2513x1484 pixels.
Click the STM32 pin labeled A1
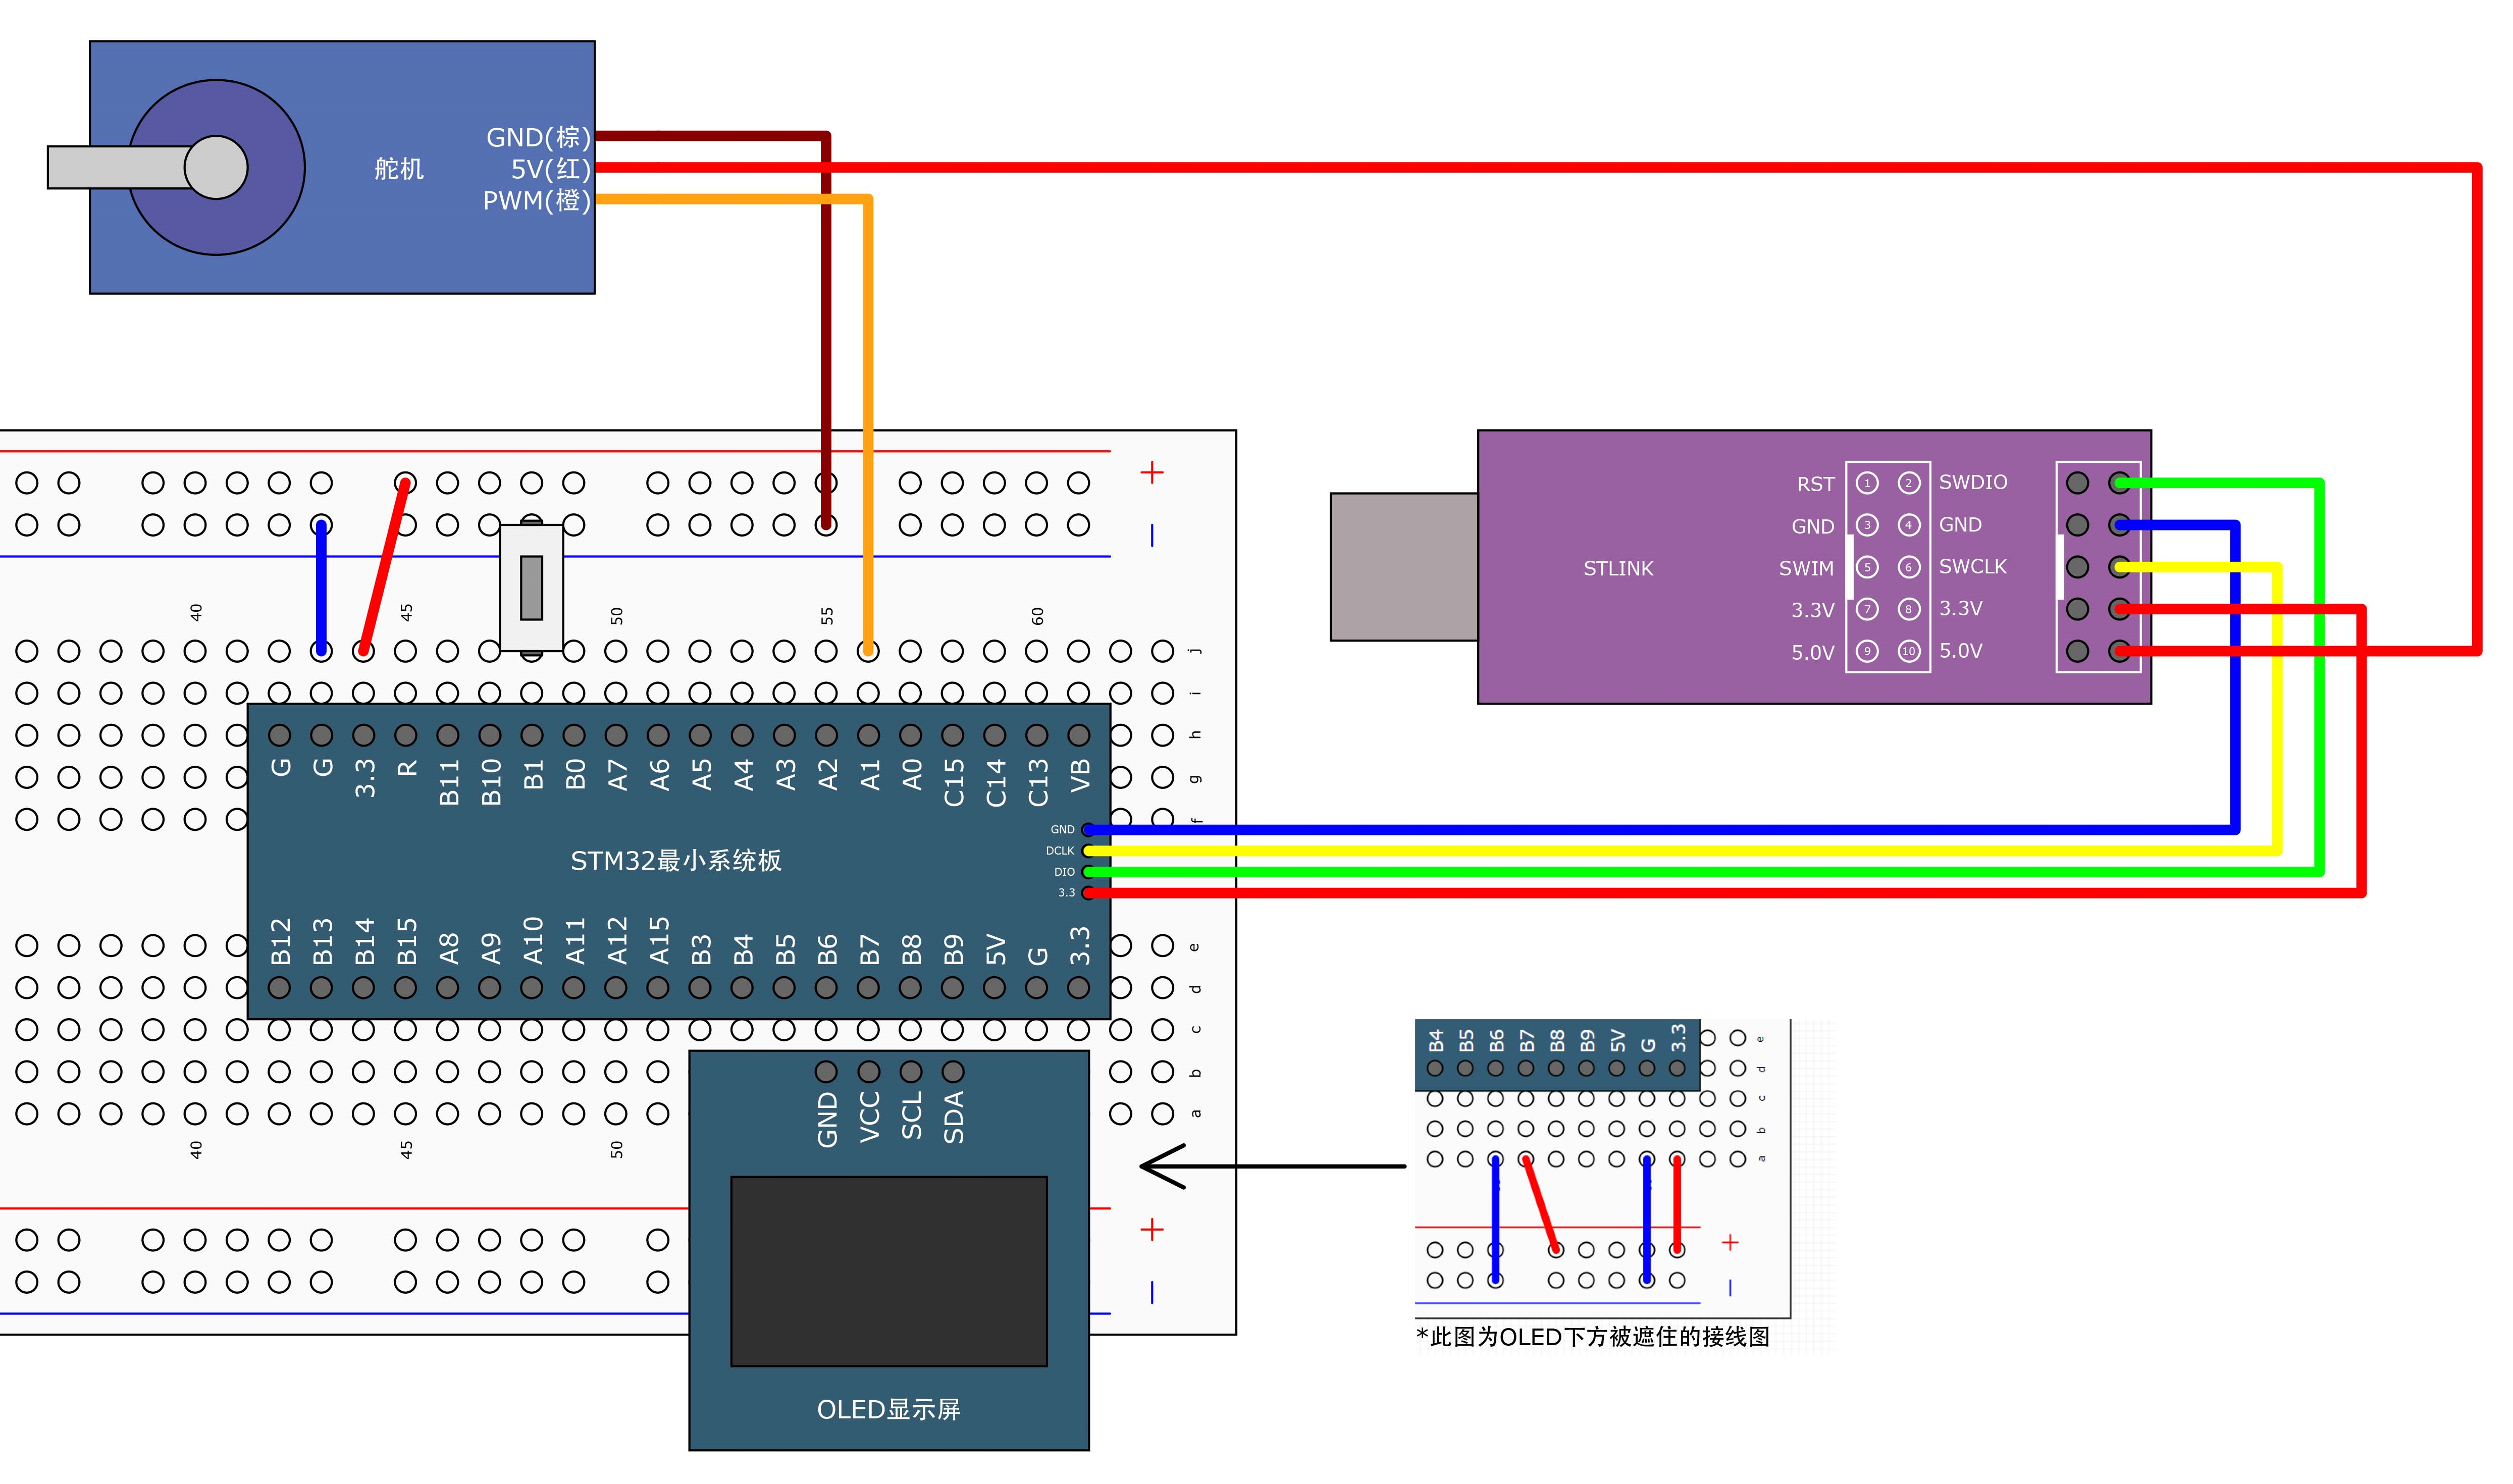click(x=868, y=736)
